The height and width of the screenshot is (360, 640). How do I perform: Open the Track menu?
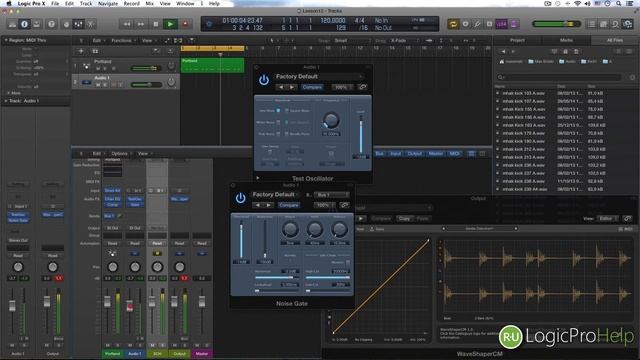click(x=86, y=3)
